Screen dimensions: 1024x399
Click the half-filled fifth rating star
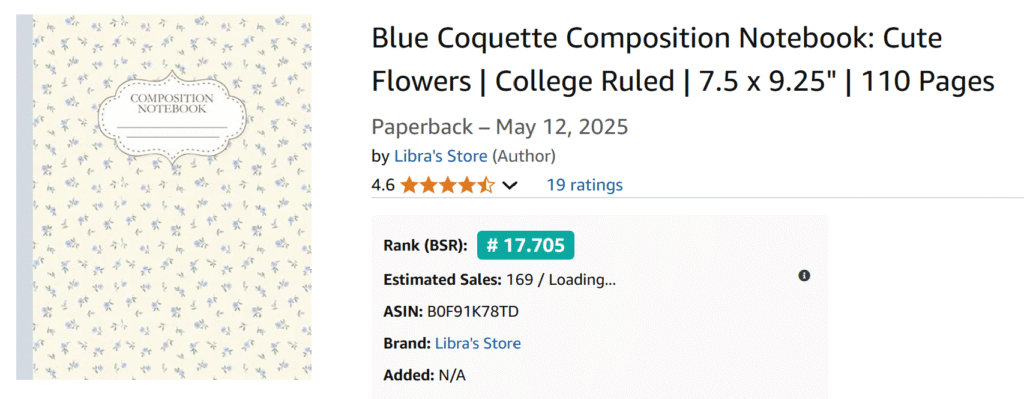click(487, 185)
